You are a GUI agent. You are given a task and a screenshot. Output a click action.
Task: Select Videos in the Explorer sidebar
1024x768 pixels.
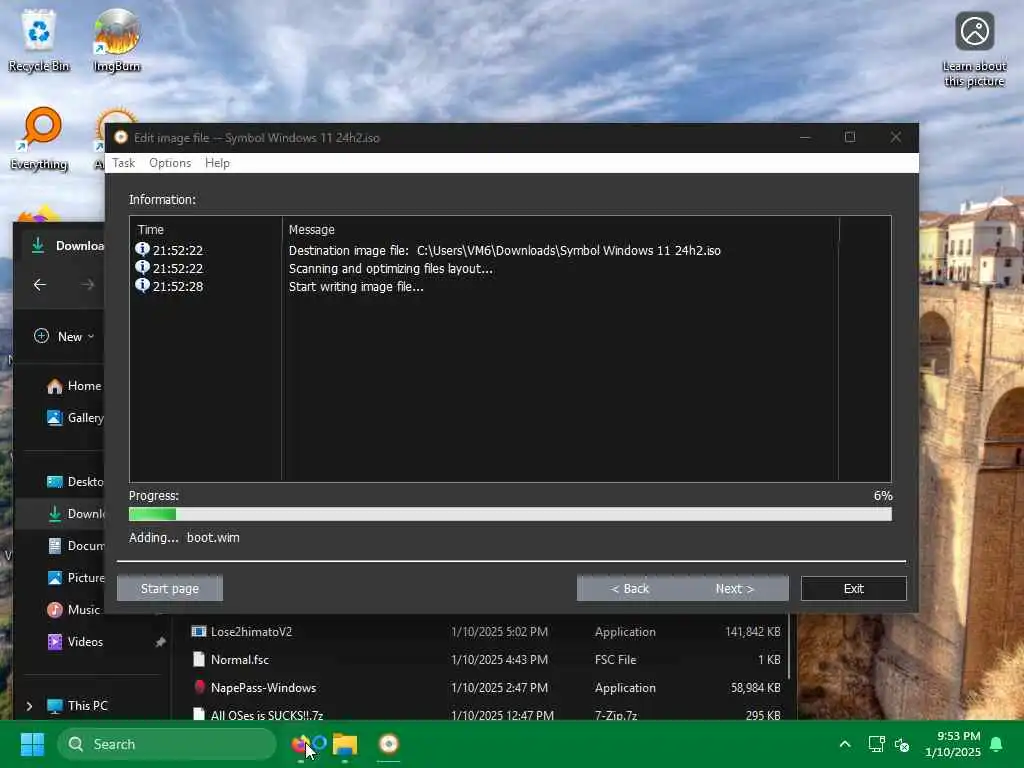point(74,641)
